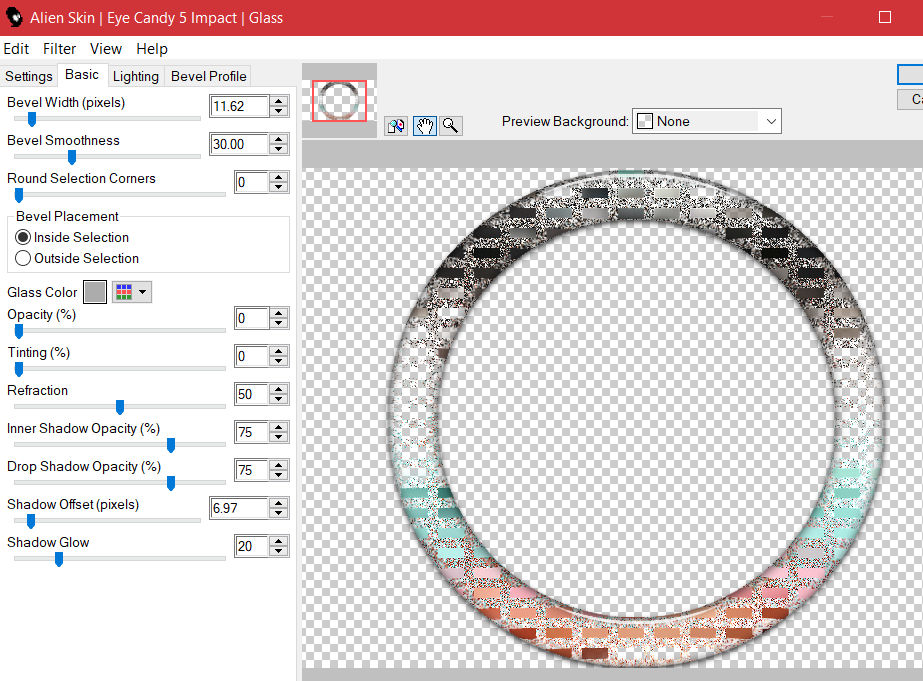Click the Inner Shadow Opacity value field

tap(252, 432)
